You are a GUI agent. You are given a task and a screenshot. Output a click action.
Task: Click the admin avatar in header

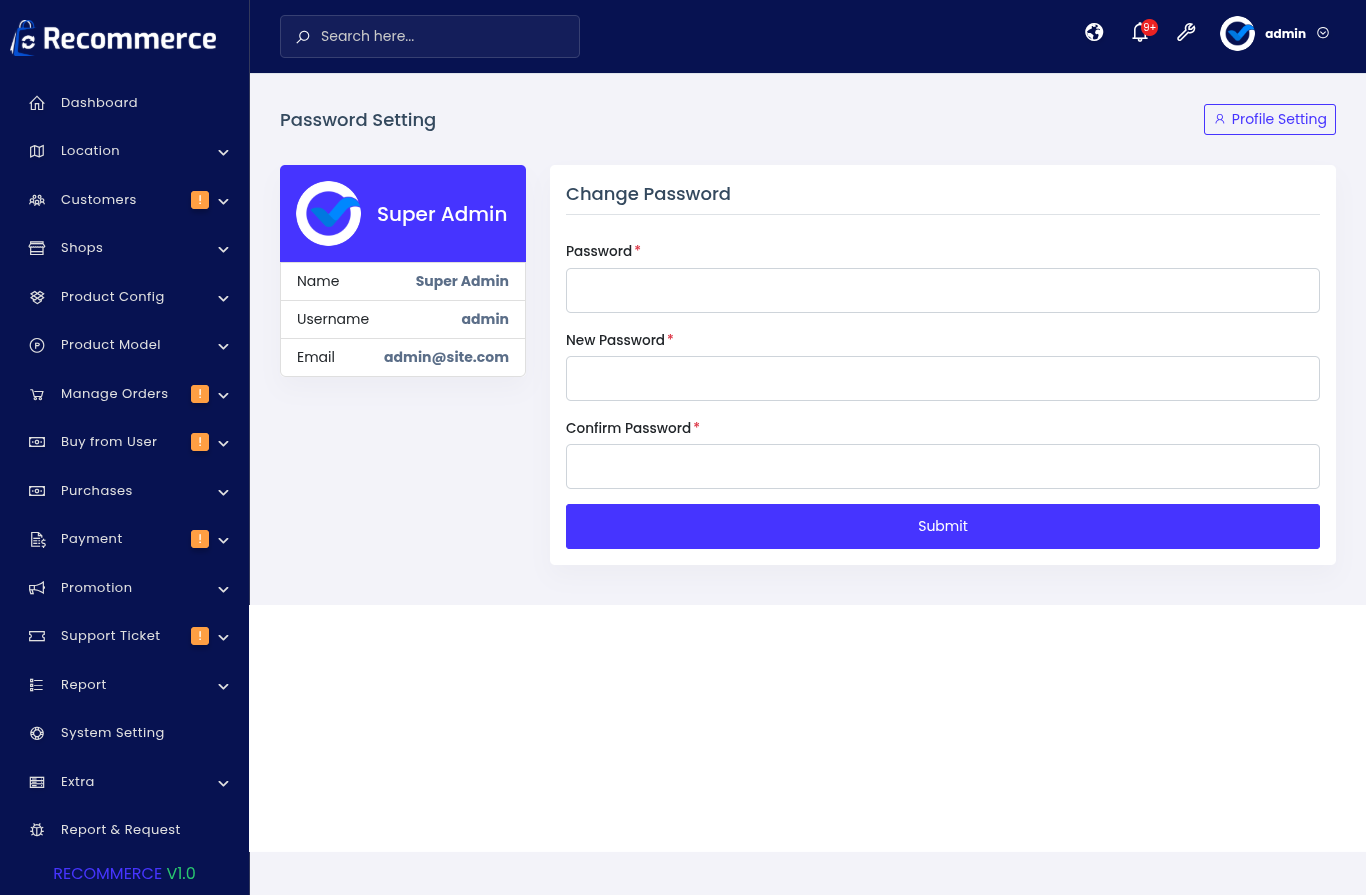click(1237, 33)
